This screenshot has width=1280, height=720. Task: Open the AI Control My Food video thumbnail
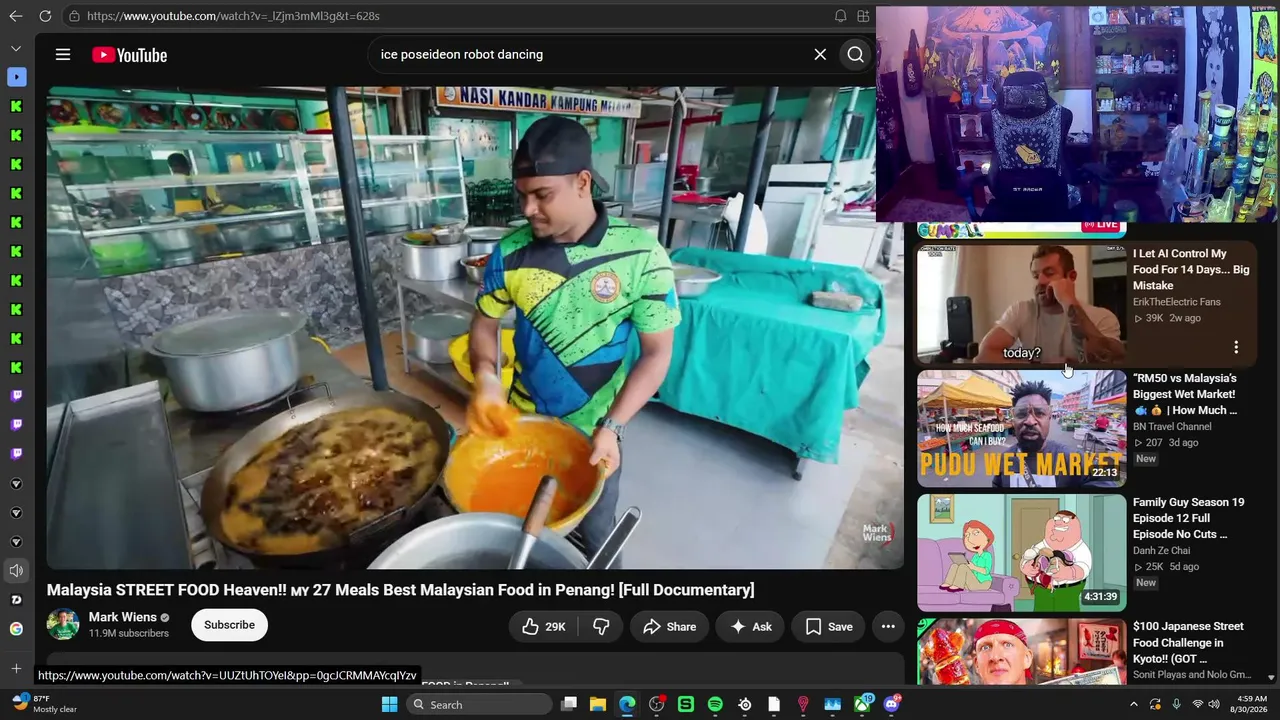[1021, 304]
